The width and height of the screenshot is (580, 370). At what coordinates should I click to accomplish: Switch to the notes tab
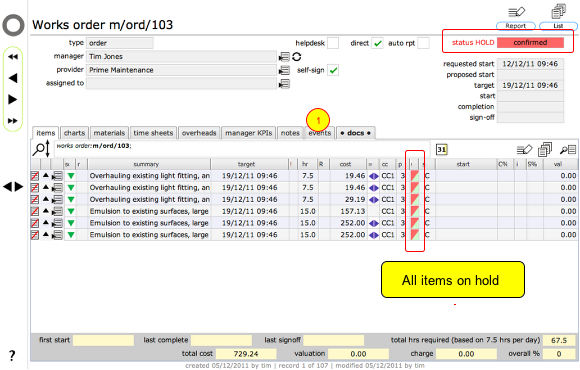click(290, 133)
